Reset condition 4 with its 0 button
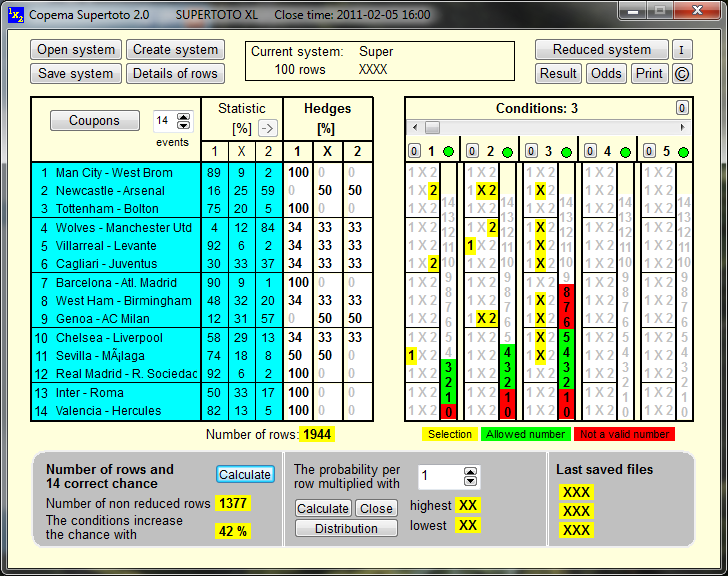728x576 pixels. tap(590, 151)
